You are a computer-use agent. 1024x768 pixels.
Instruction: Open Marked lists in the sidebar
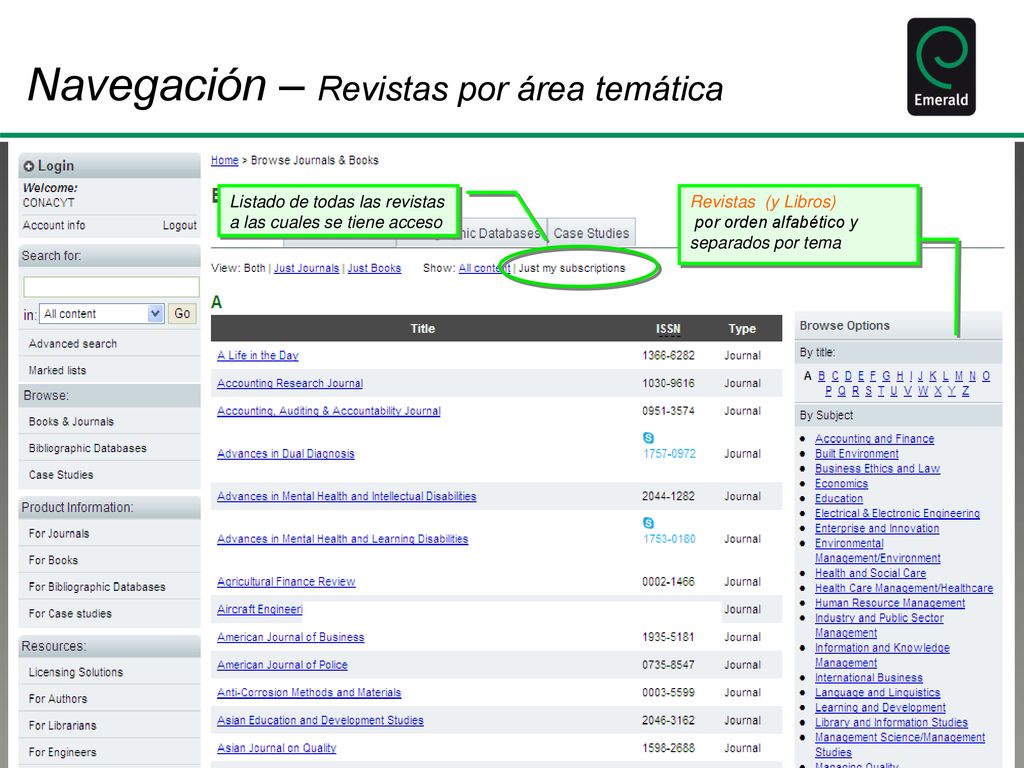[x=57, y=370]
